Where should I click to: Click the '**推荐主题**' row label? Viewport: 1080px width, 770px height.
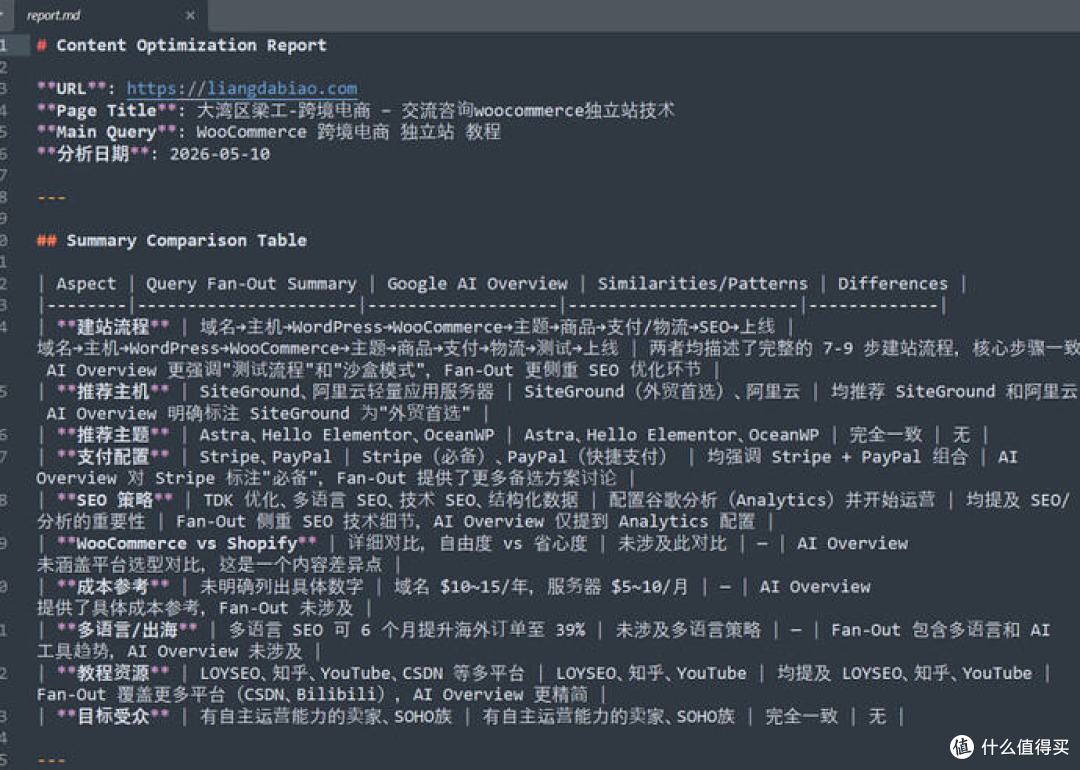[113, 435]
